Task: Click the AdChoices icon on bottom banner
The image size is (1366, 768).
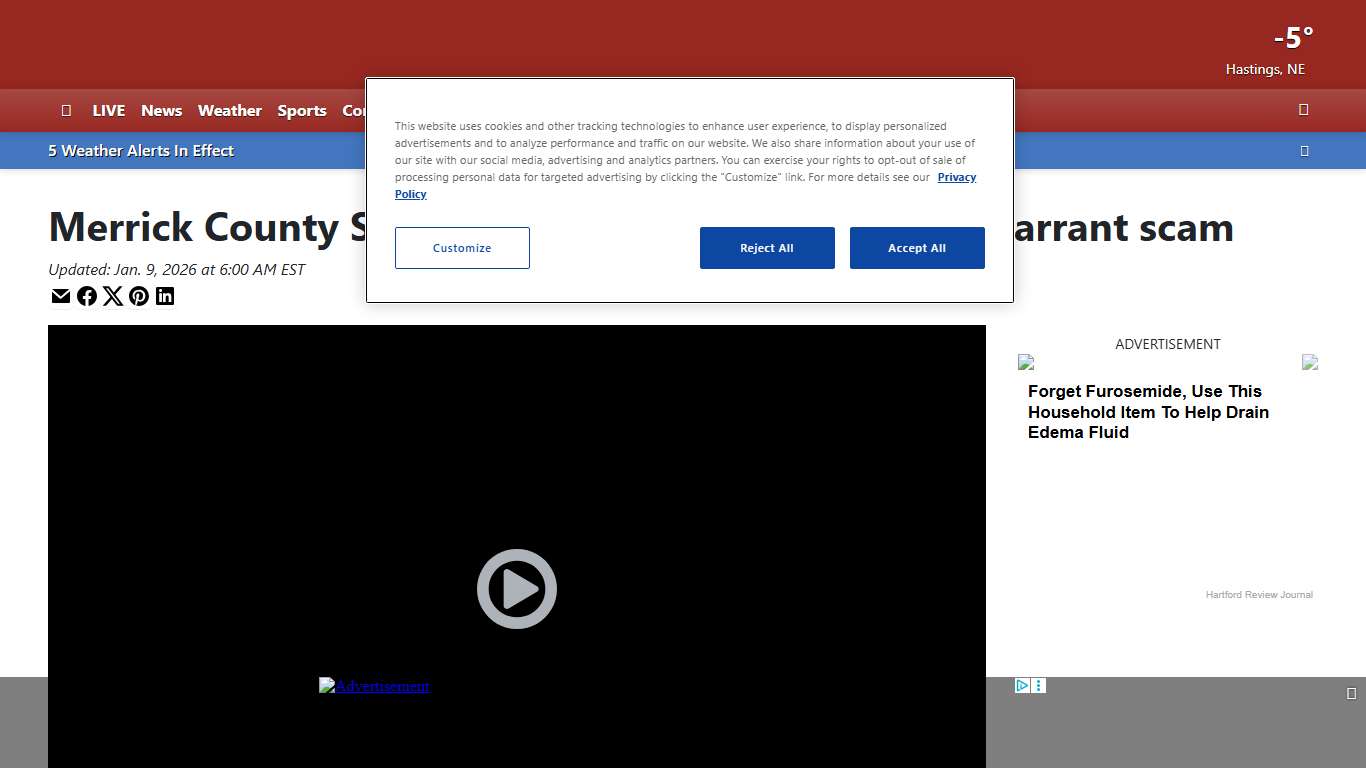Action: point(1022,686)
